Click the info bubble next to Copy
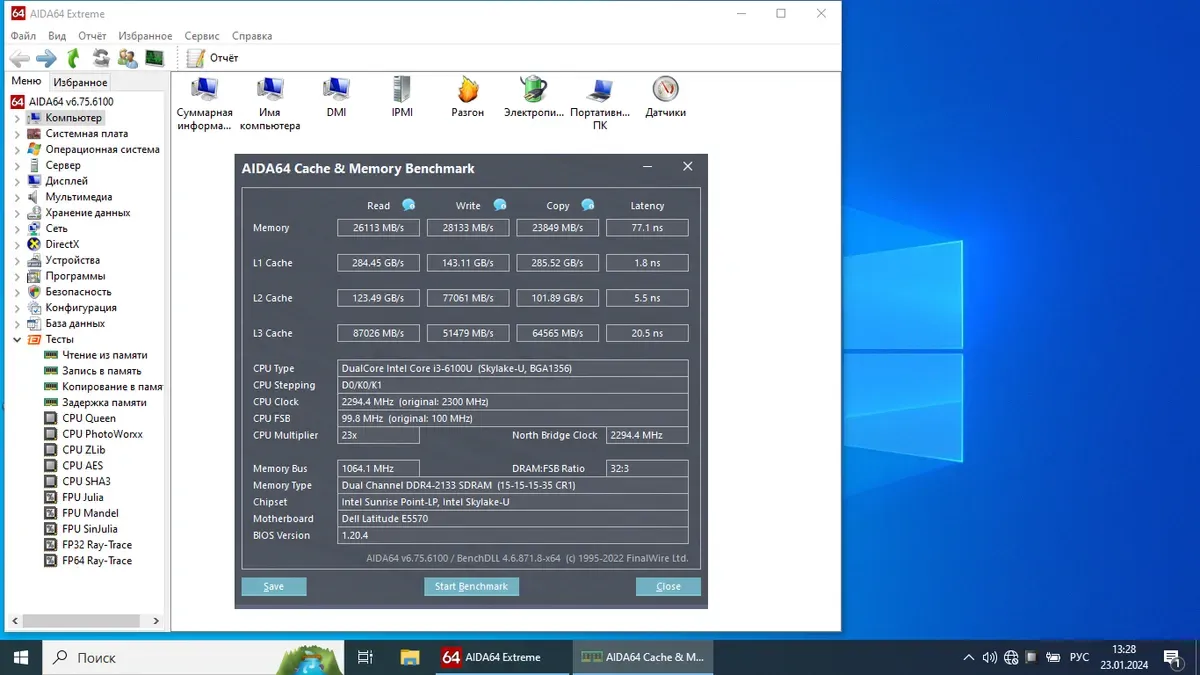The width and height of the screenshot is (1200, 675). click(588, 205)
